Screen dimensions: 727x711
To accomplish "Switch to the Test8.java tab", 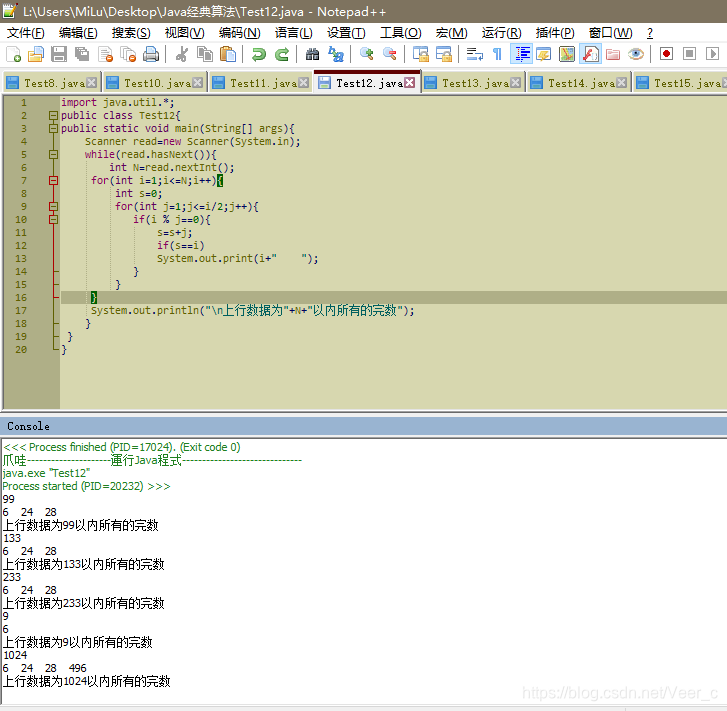I will (x=51, y=83).
